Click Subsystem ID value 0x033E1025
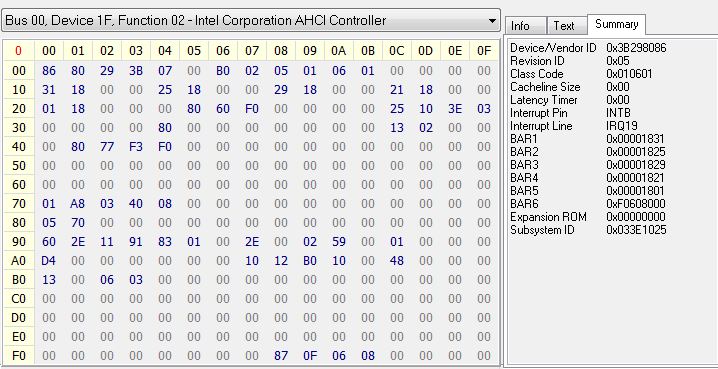This screenshot has width=718, height=369. click(636, 229)
